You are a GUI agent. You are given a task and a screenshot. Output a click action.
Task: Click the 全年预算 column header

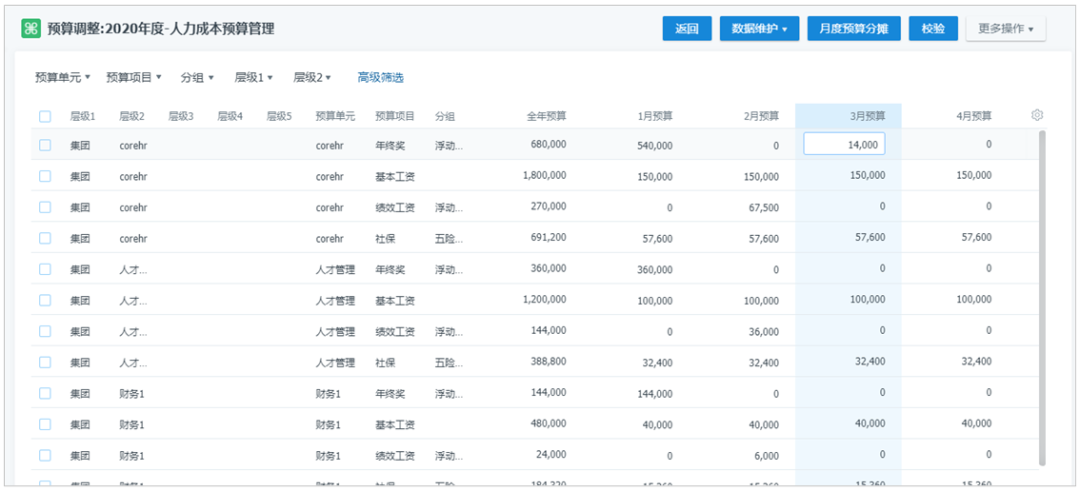[x=547, y=116]
